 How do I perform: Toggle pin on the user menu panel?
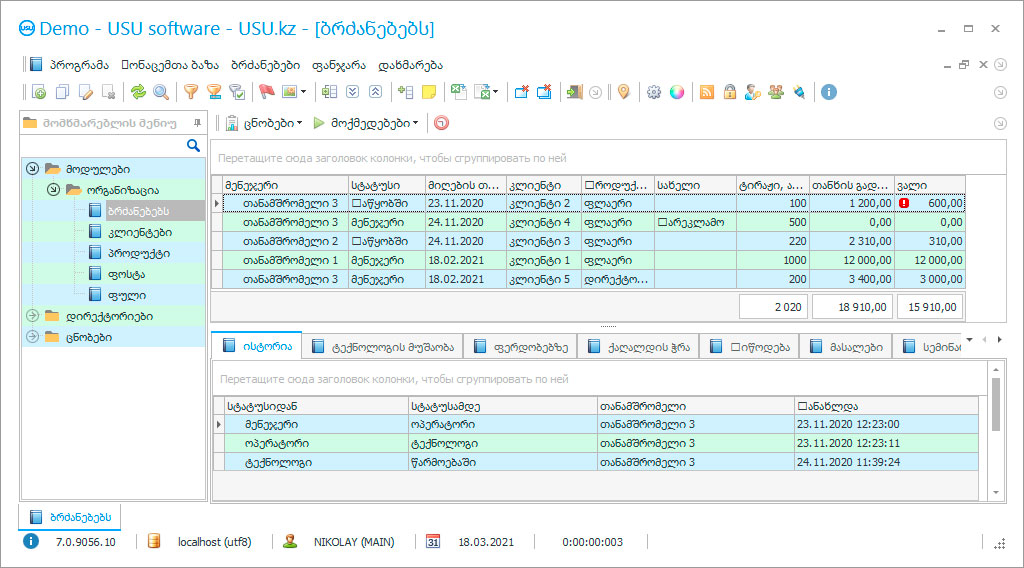point(197,123)
